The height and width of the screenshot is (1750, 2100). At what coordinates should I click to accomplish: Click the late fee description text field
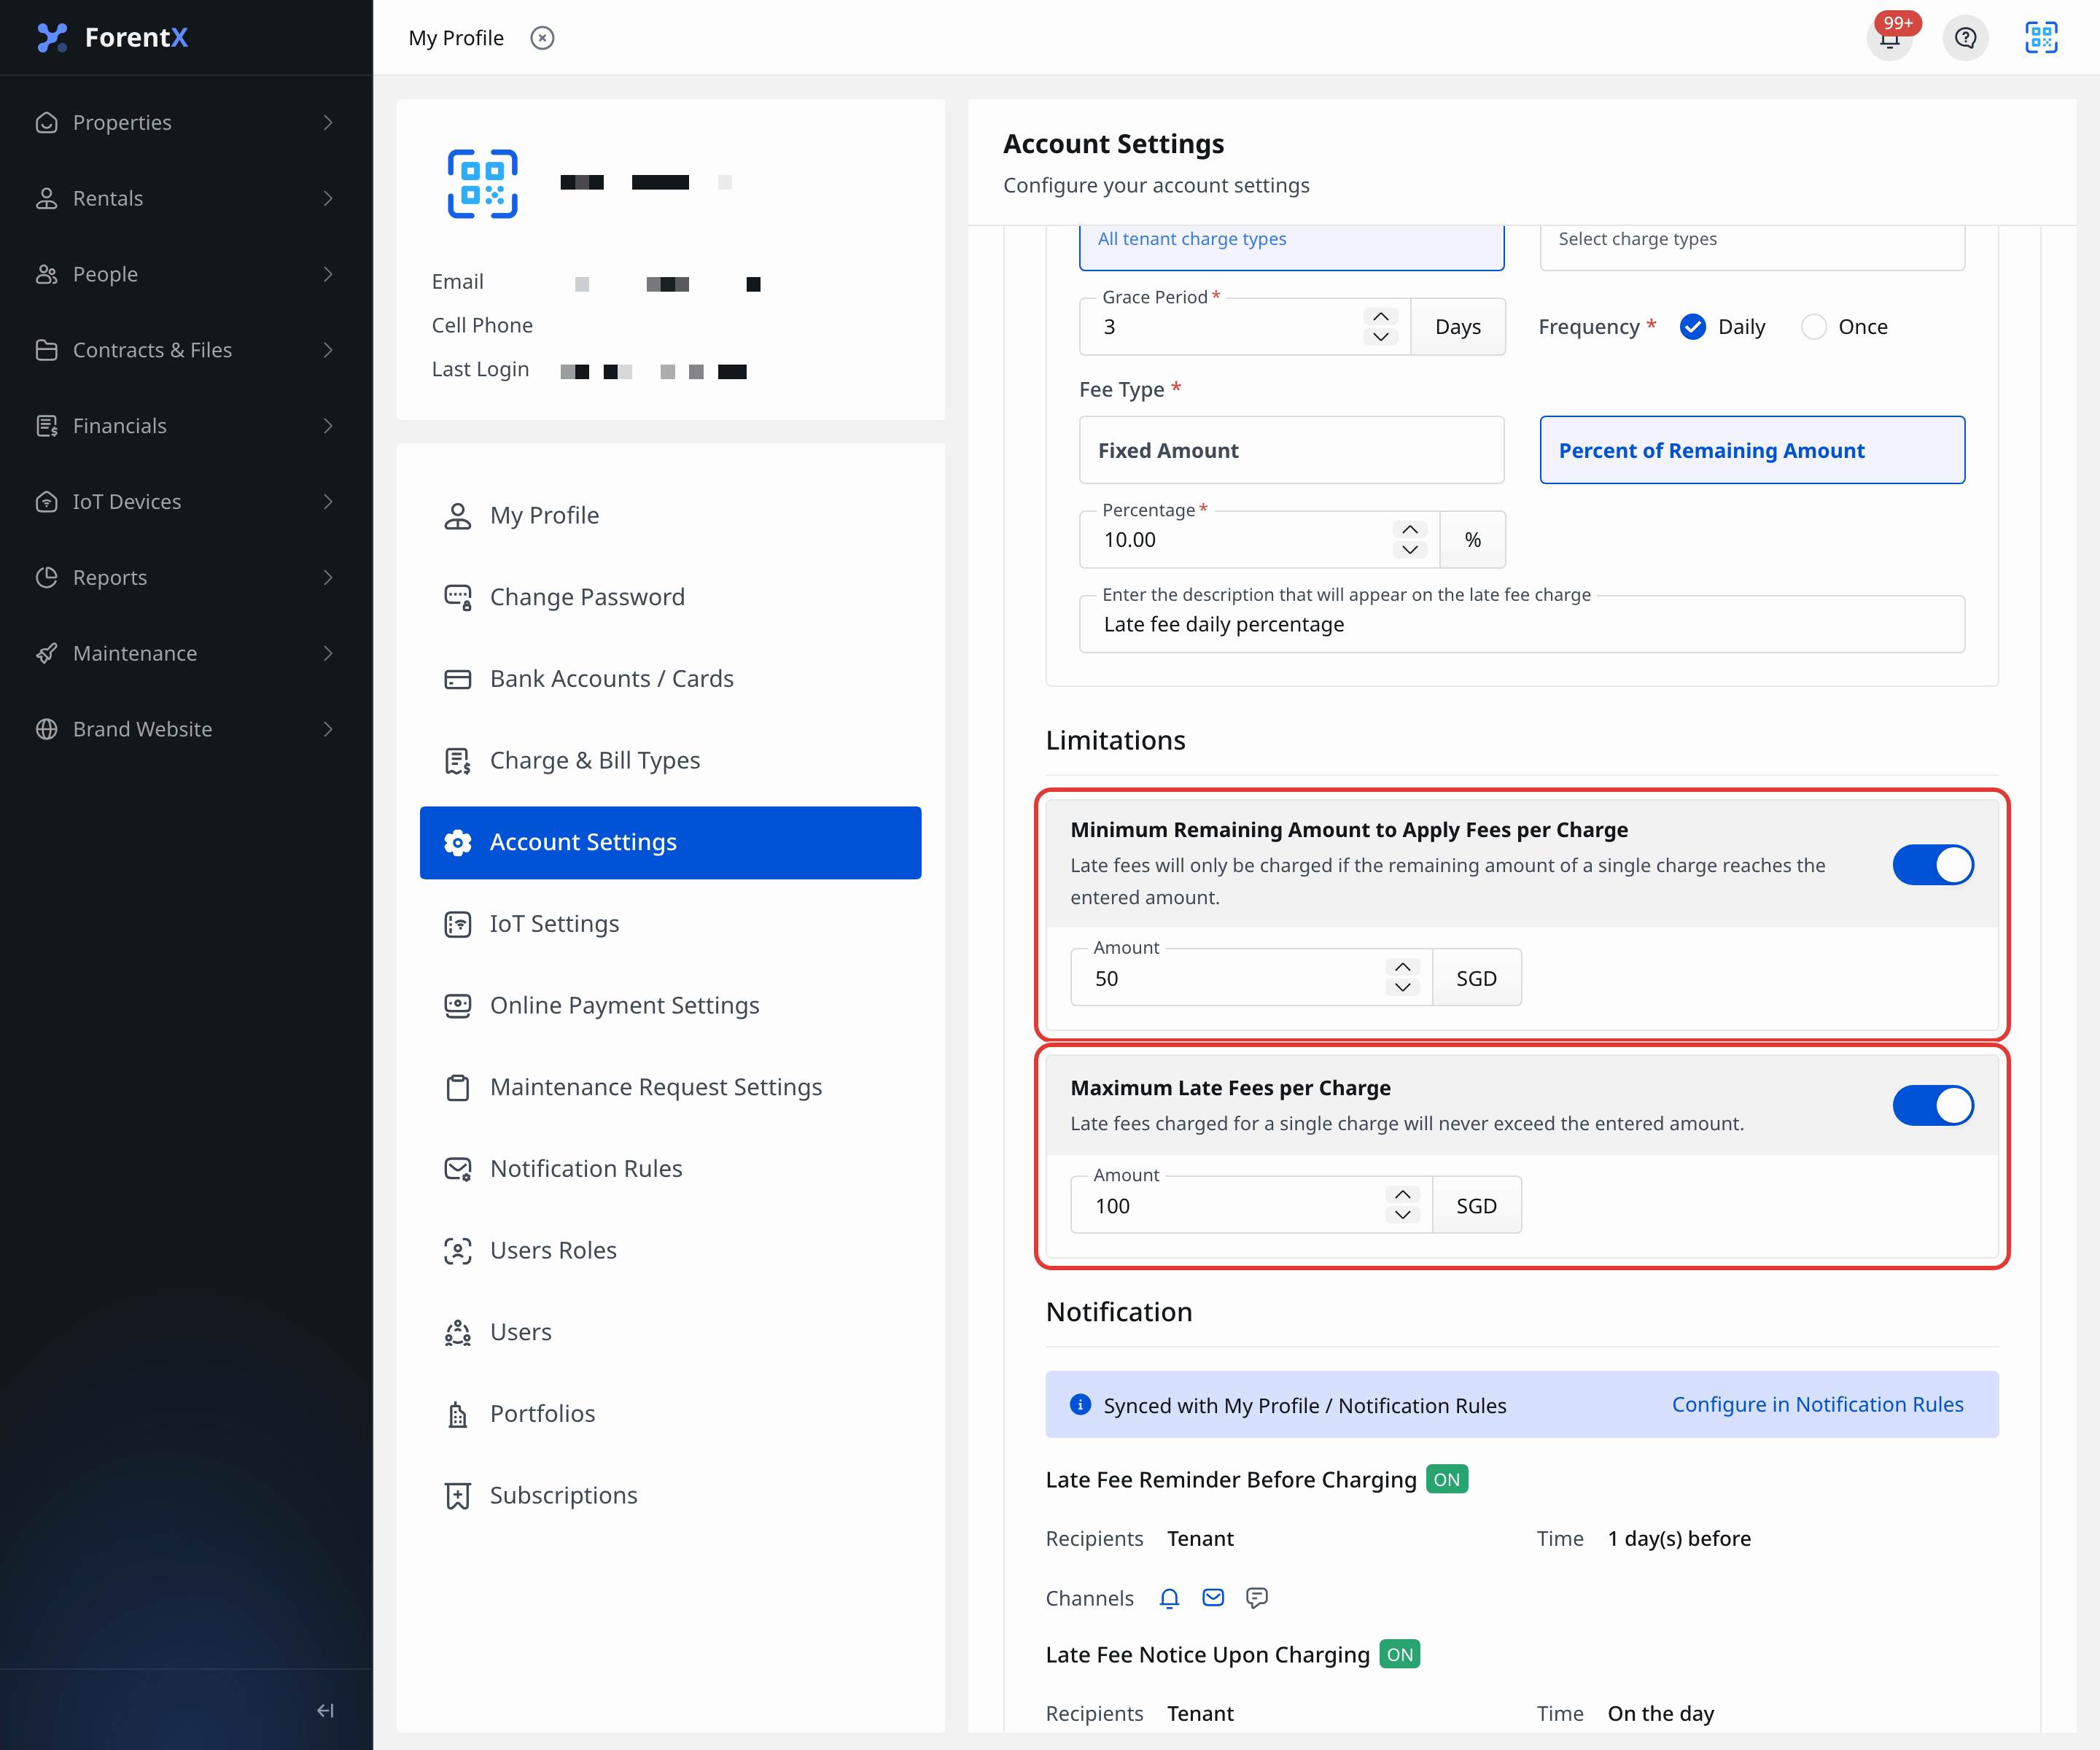pyautogui.click(x=1521, y=625)
